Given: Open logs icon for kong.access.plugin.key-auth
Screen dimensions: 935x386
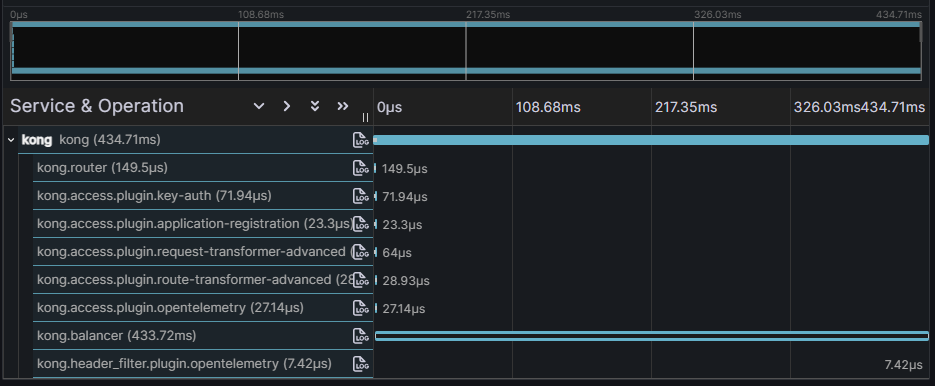Looking at the screenshot, I should point(360,196).
